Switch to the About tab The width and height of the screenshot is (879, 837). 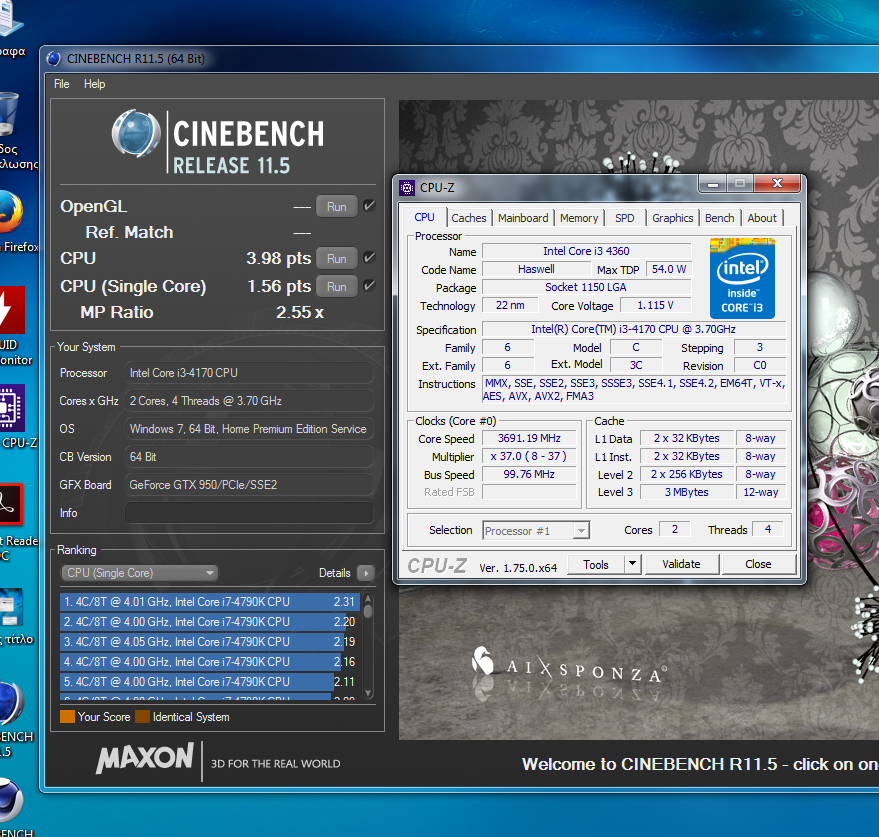click(762, 218)
